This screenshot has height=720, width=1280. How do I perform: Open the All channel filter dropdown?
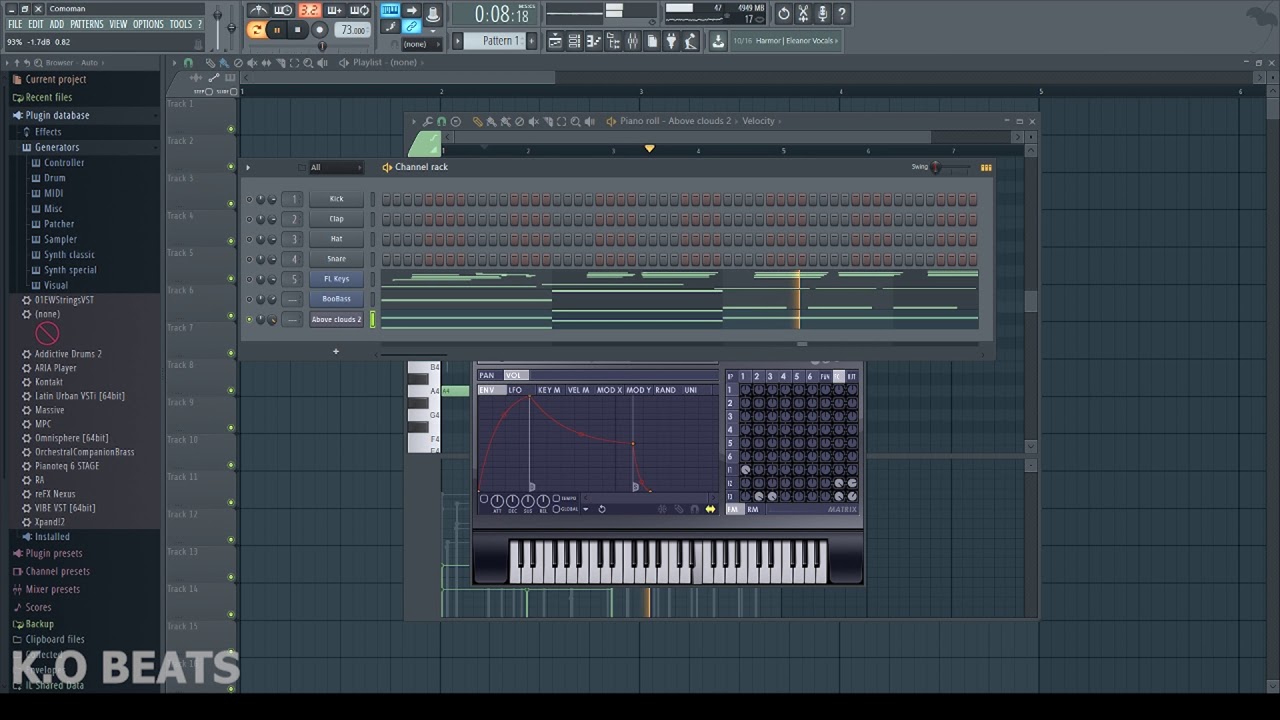[x=335, y=167]
